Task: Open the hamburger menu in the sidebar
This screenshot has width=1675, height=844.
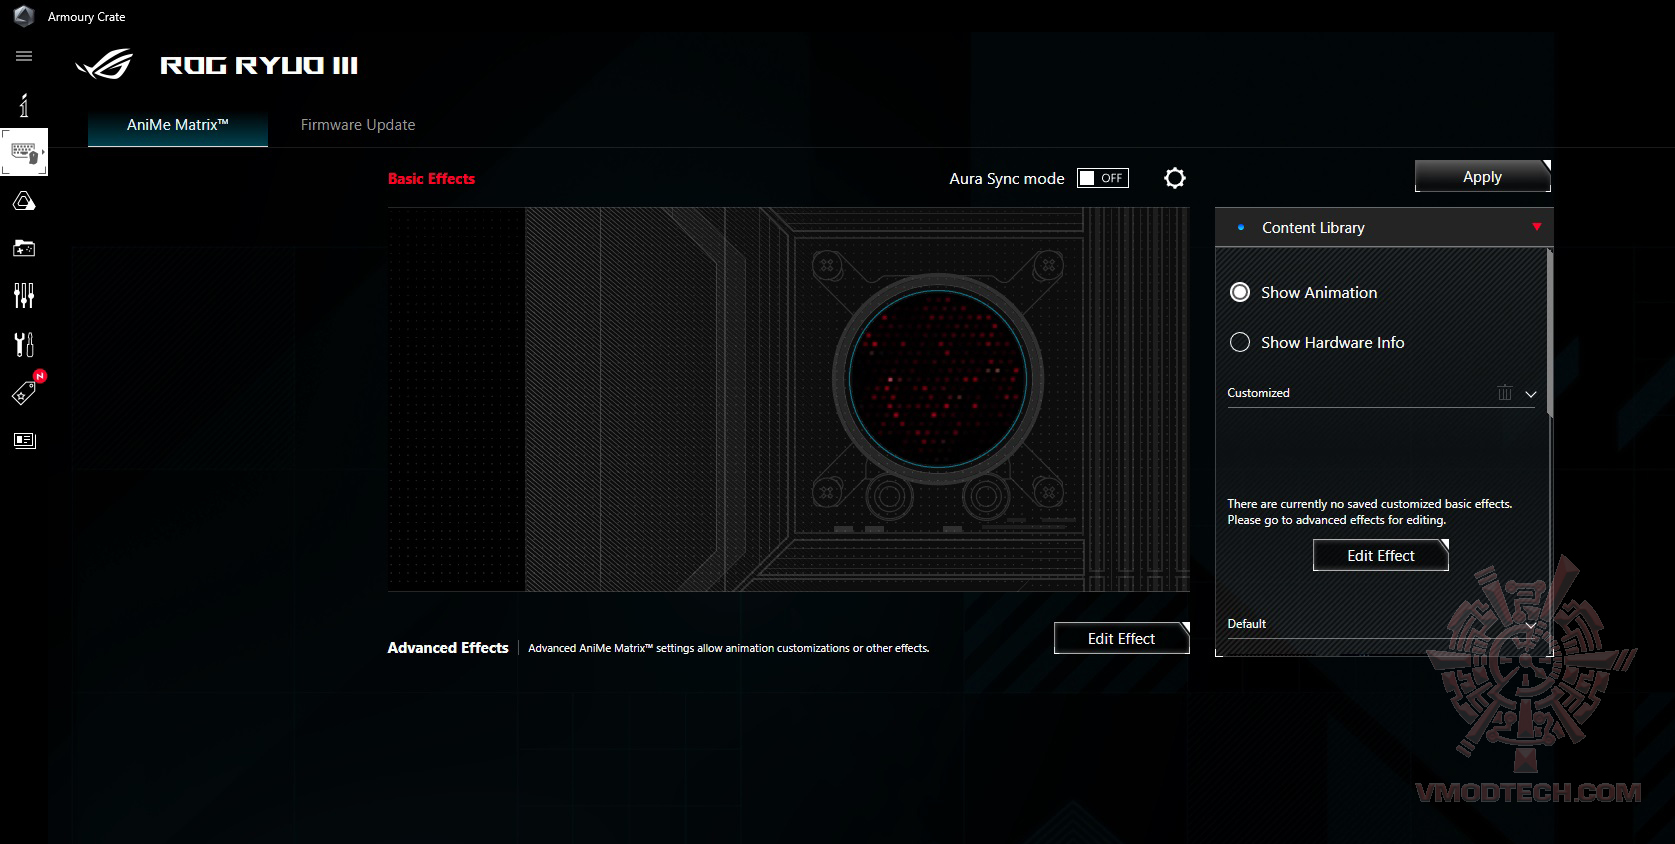Action: (x=24, y=56)
